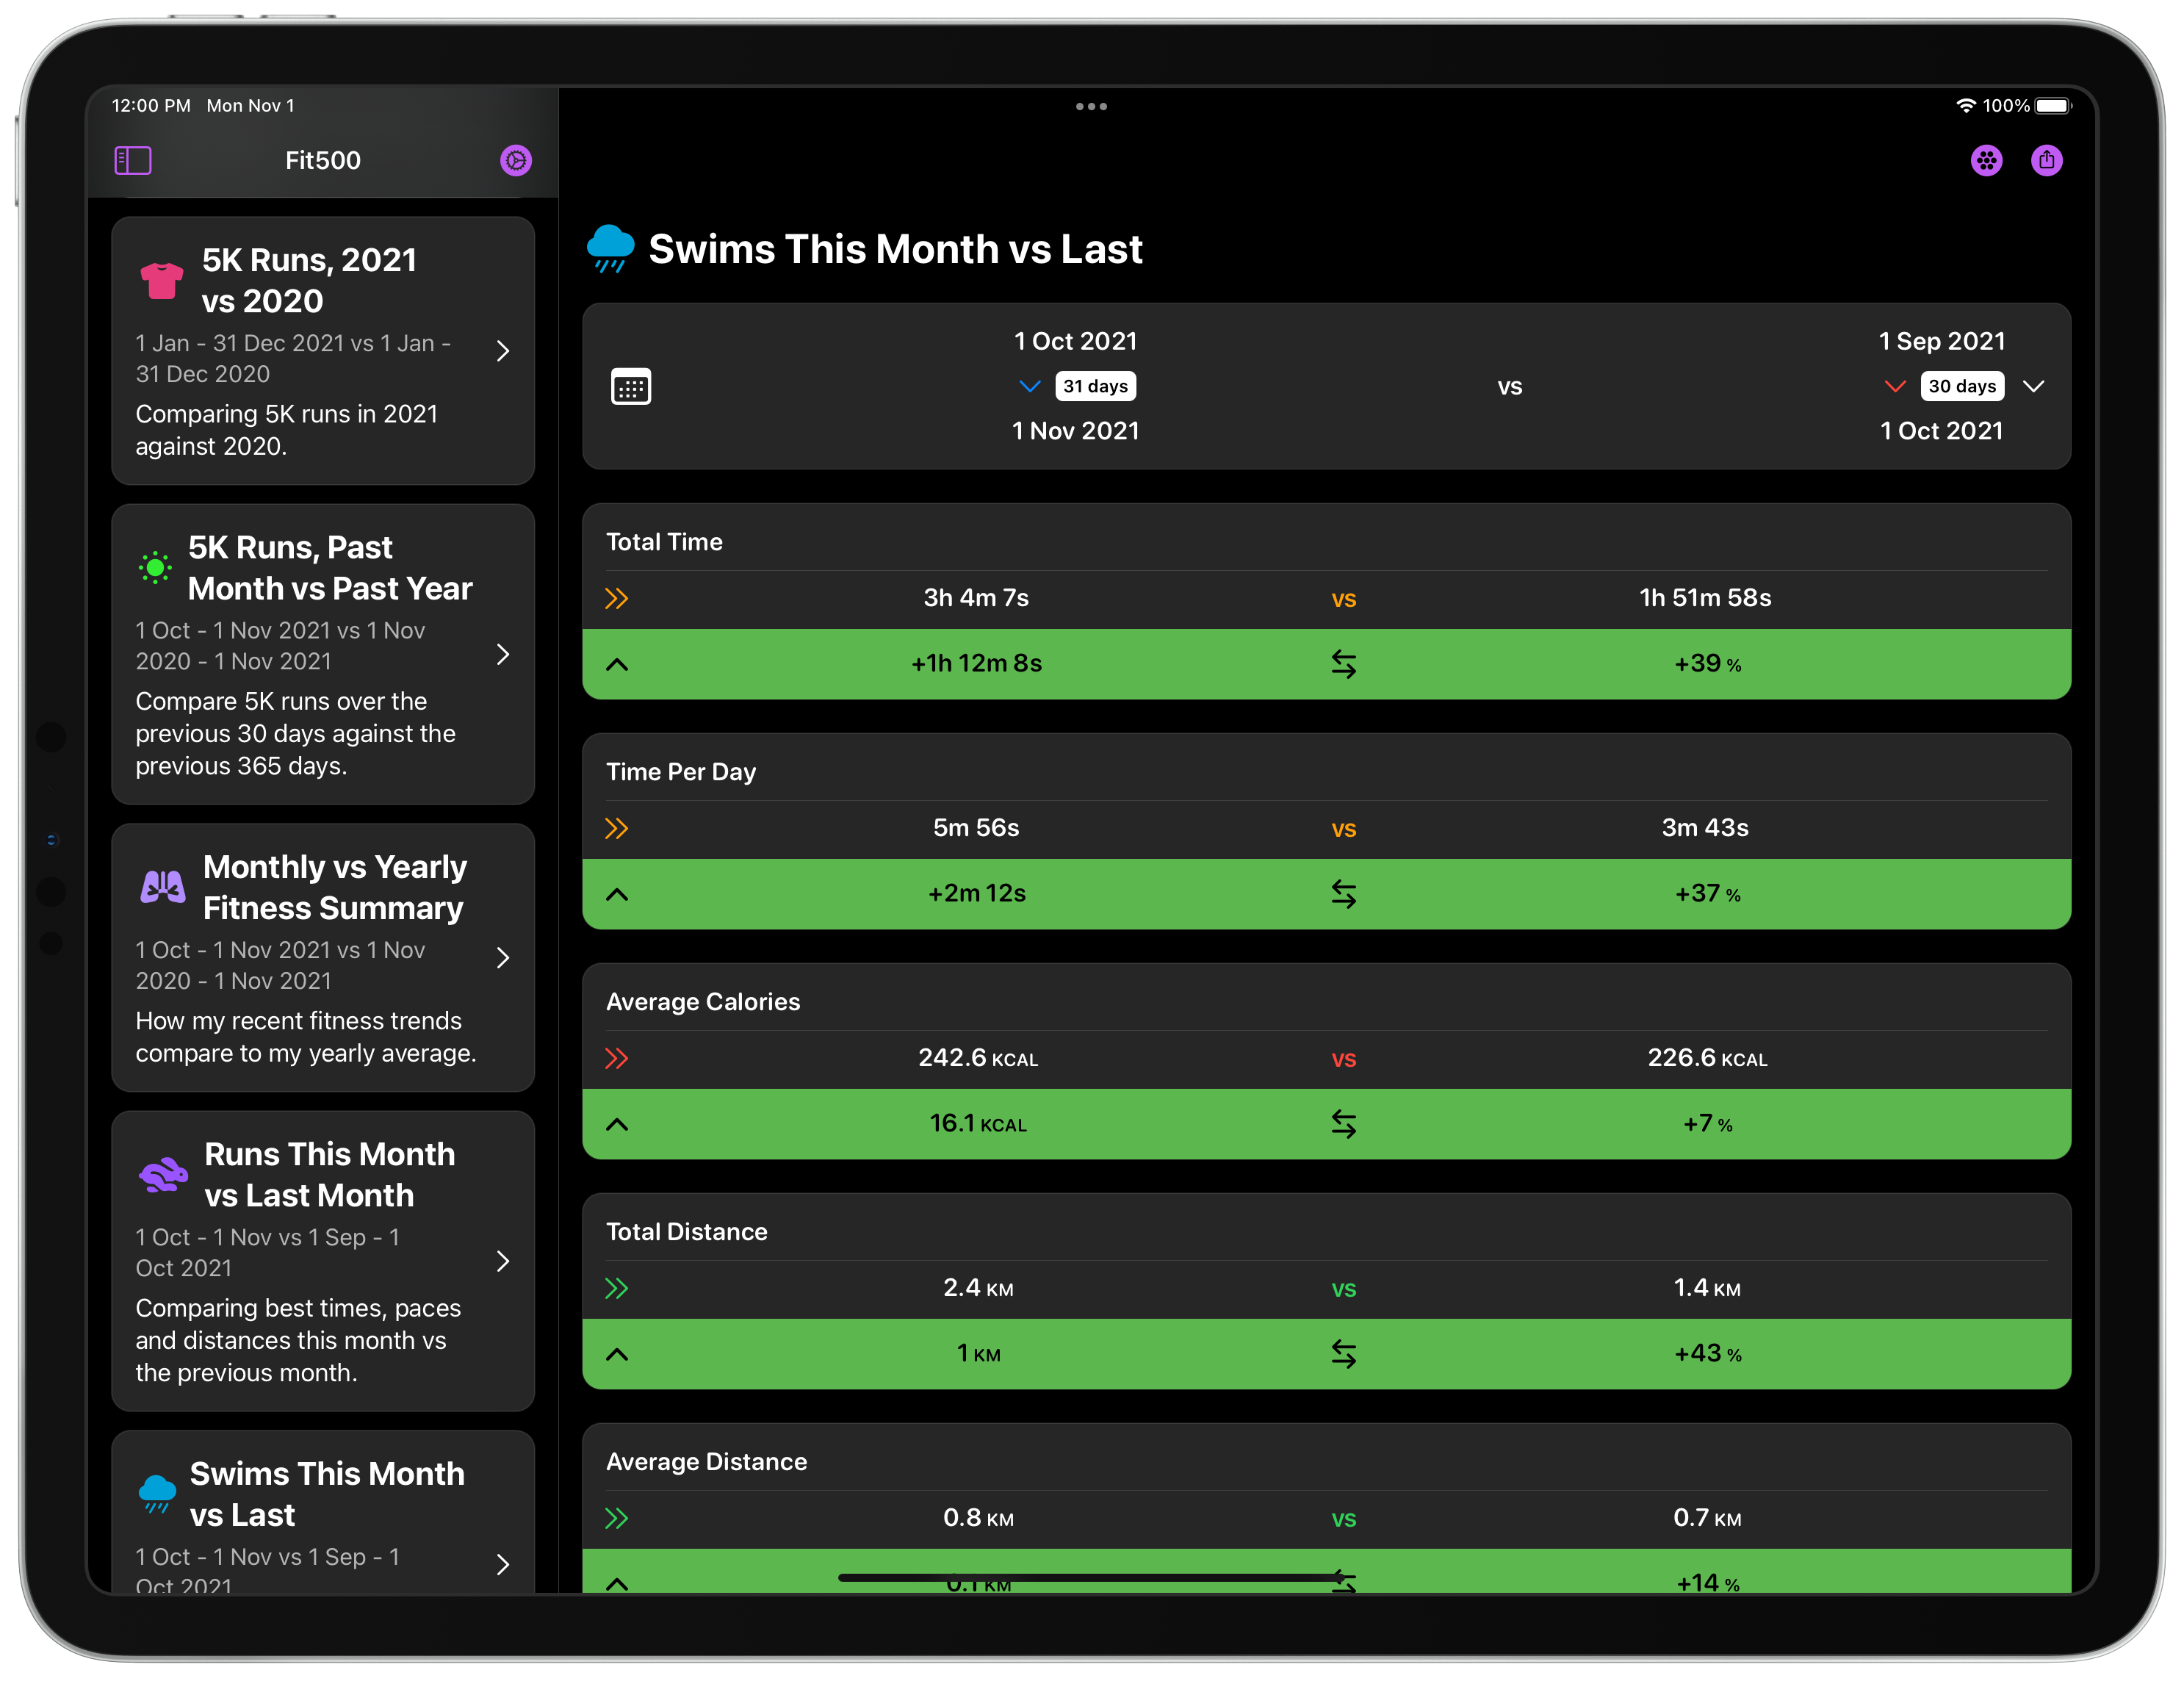Tap the share icon at top right
Image resolution: width=2184 pixels, height=1681 pixels.
(x=2046, y=160)
